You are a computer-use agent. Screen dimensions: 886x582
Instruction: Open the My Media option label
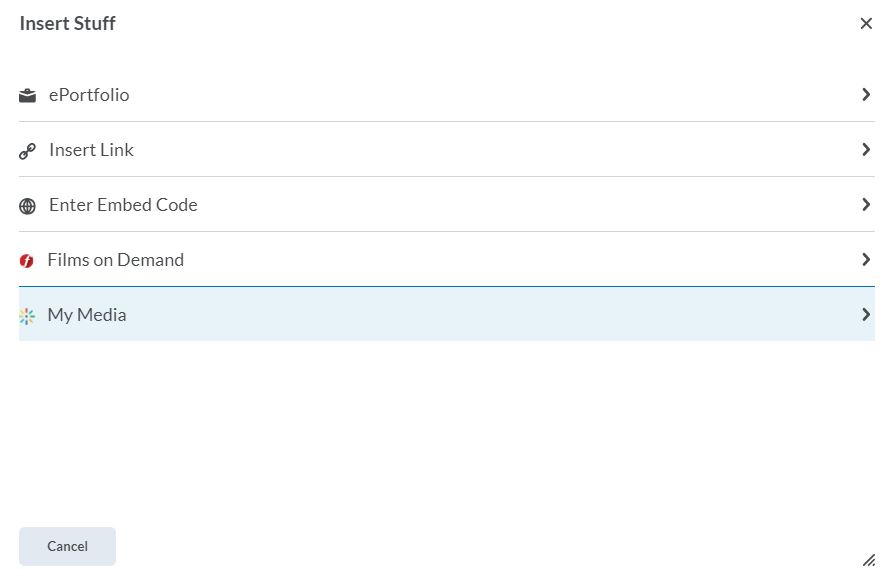87,315
